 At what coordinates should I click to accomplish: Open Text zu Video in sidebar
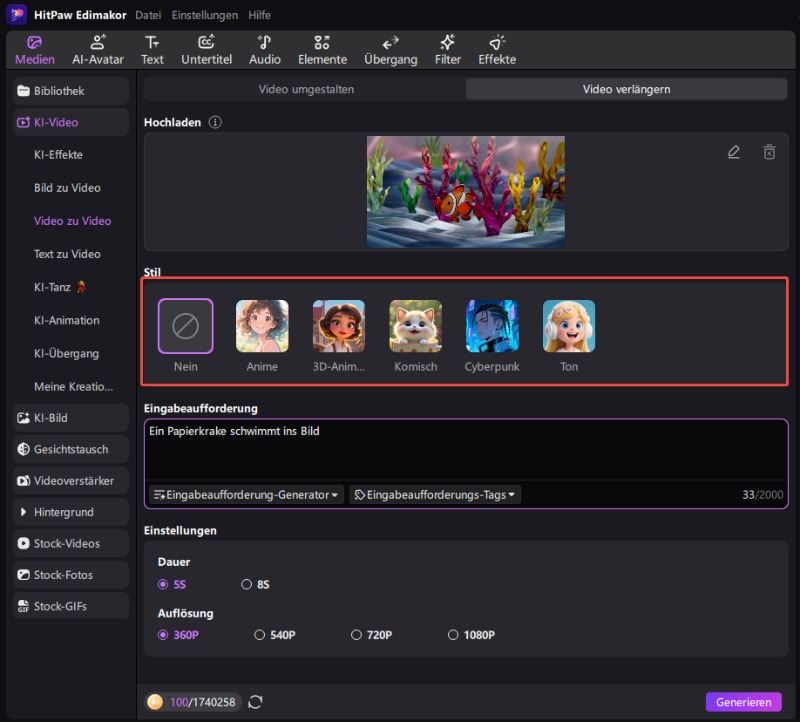(x=67, y=254)
